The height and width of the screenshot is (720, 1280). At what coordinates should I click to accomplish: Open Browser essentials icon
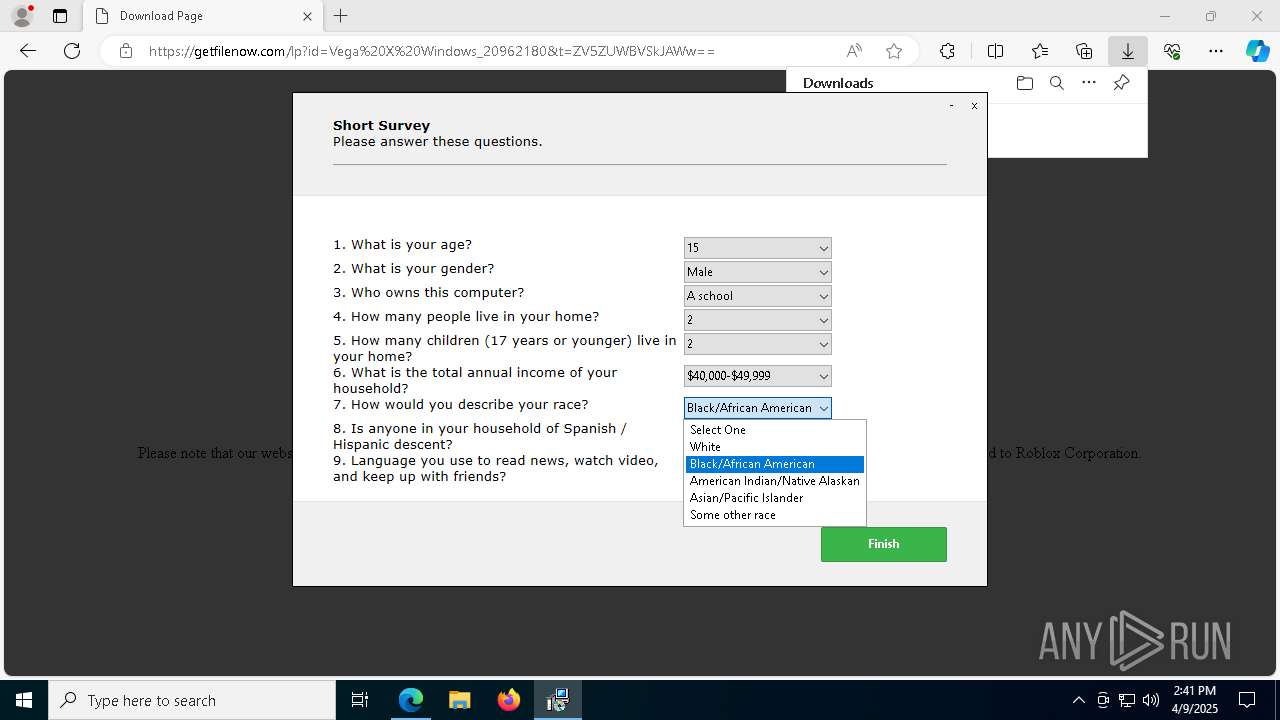coord(1172,51)
